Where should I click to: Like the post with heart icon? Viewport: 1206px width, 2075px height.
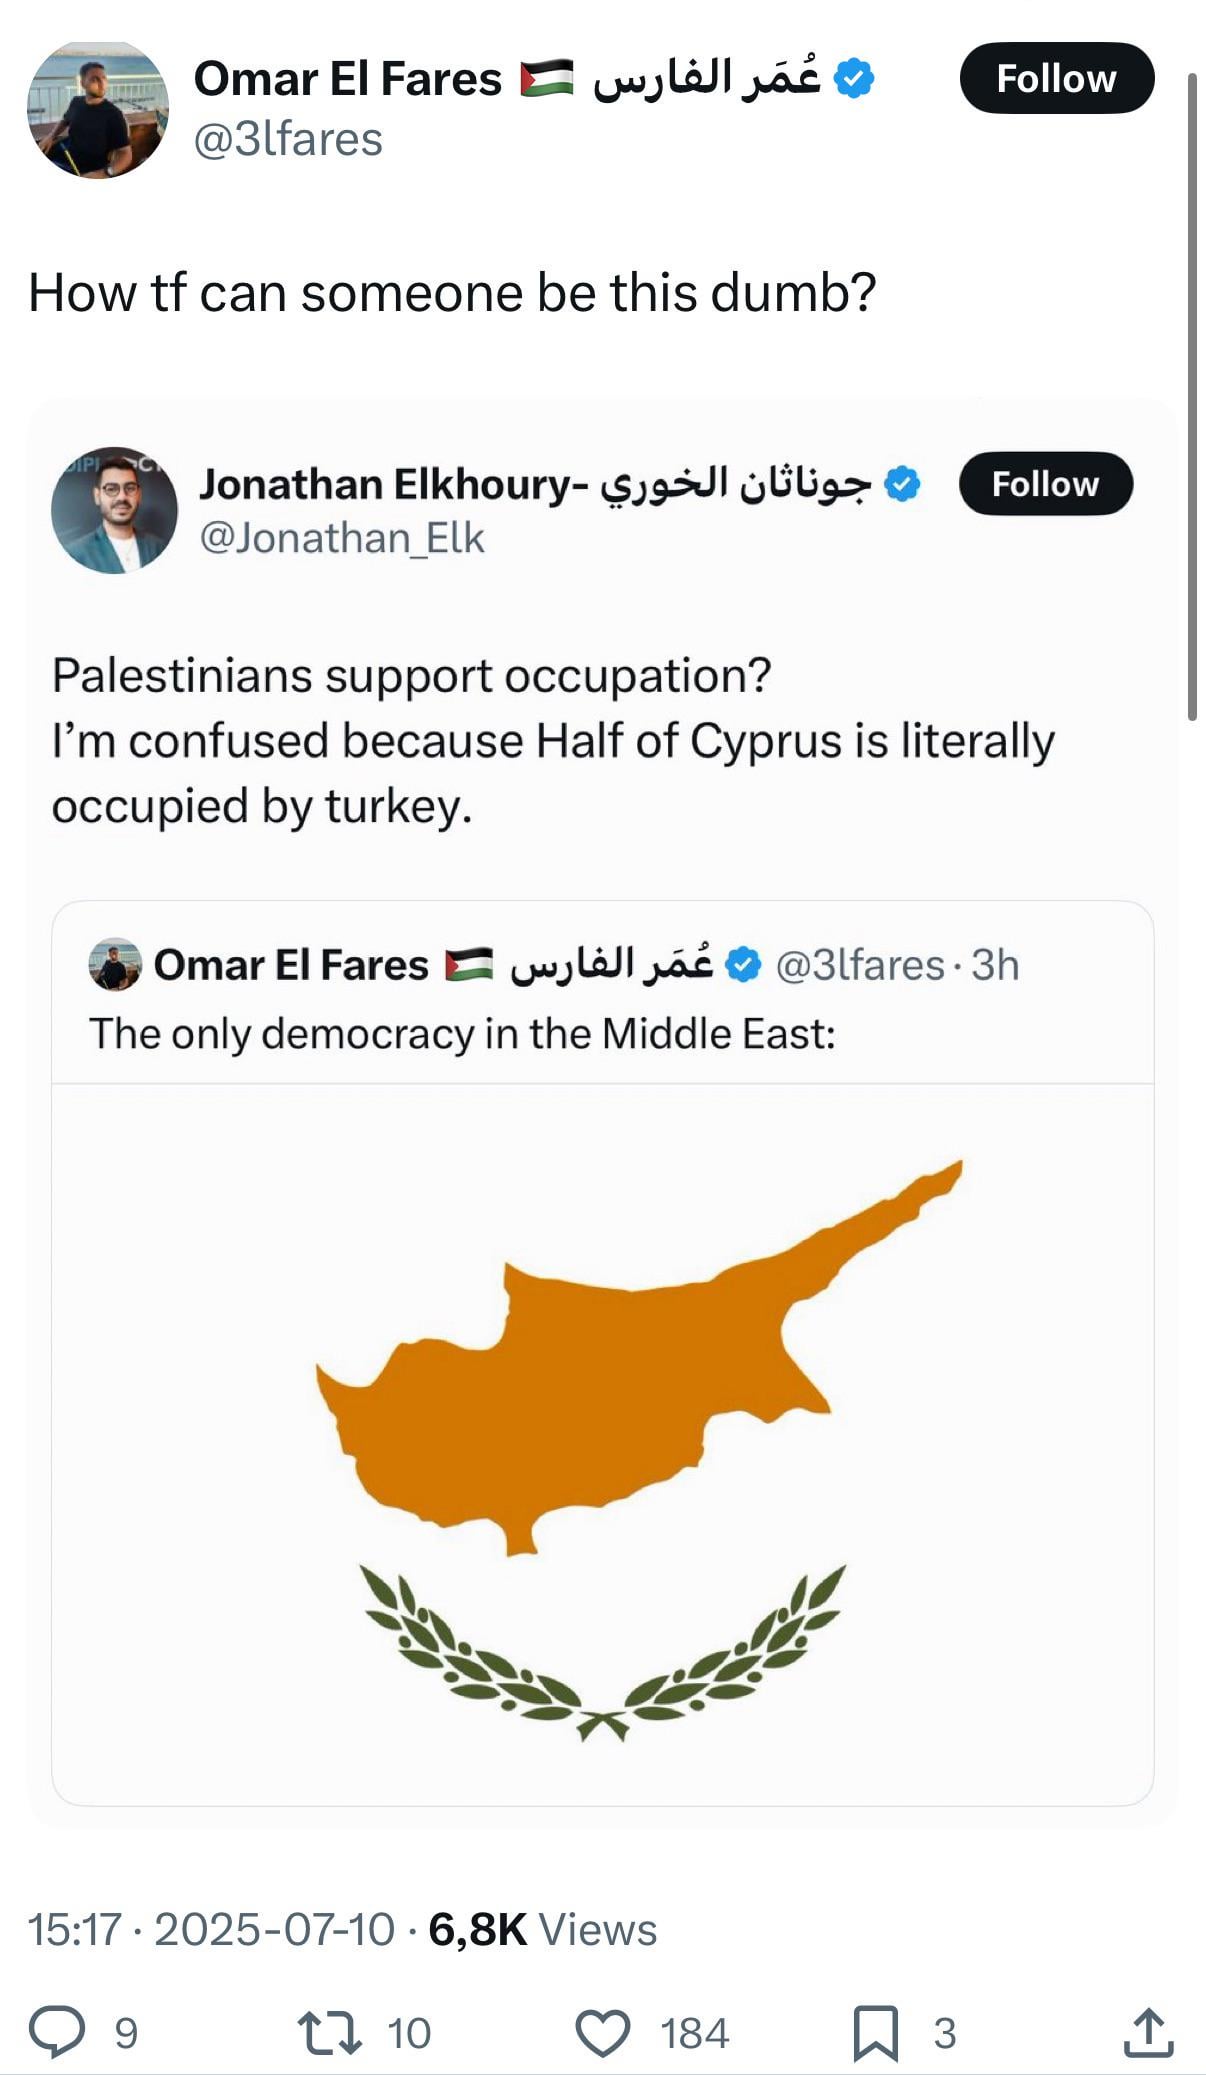603,2032
